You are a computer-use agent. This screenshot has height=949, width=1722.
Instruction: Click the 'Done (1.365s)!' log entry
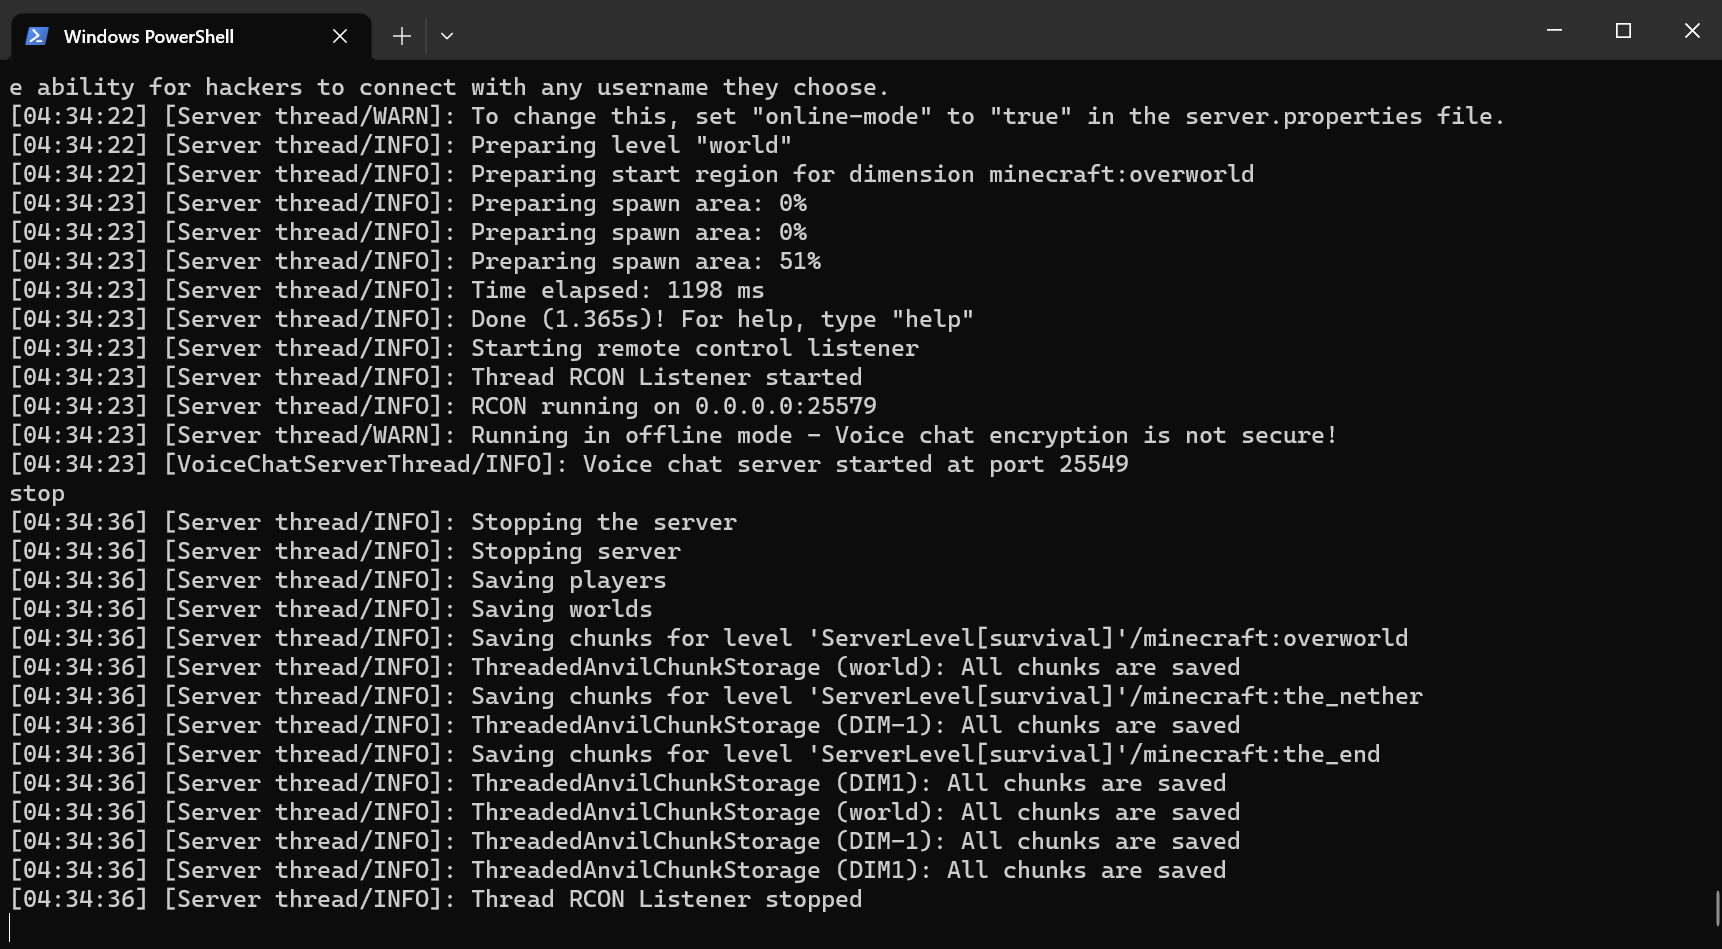tap(490, 318)
